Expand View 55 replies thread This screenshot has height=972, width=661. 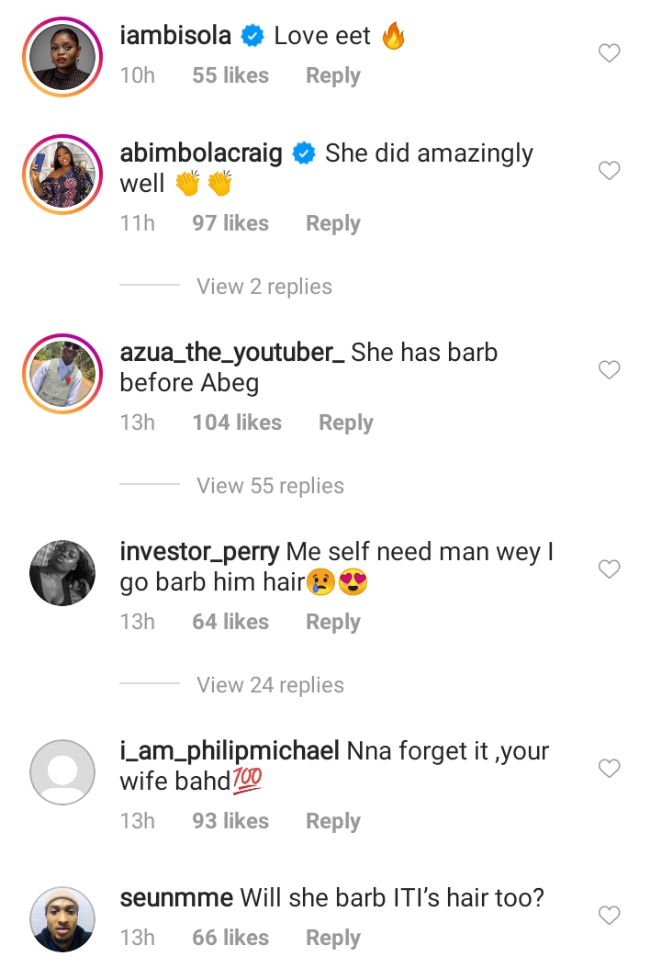pos(270,486)
